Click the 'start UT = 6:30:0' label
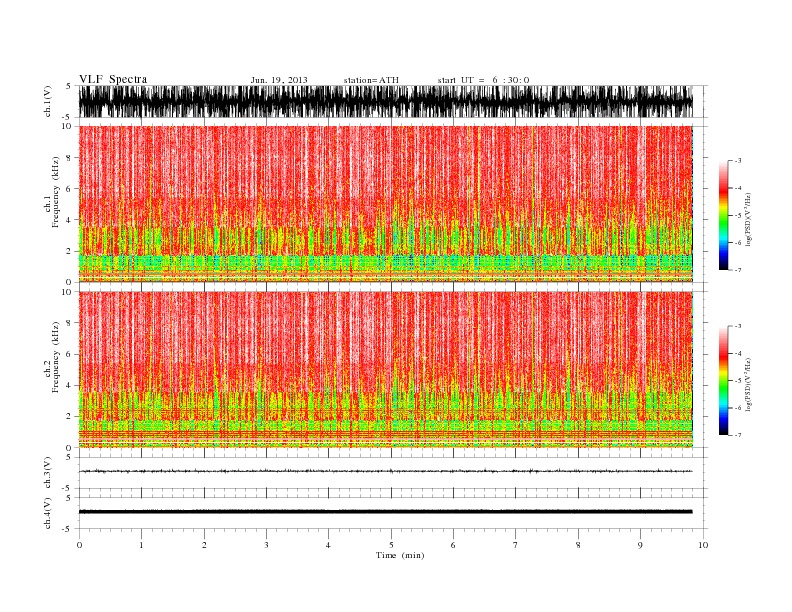 click(x=483, y=80)
